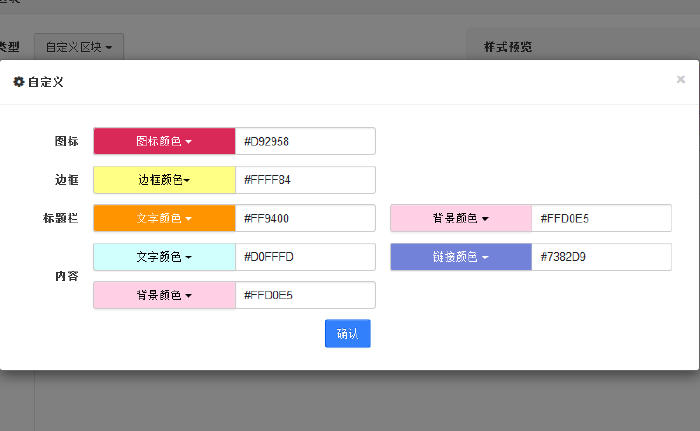This screenshot has height=431, width=700.
Task: Open the 边框颜色 color dropdown
Action: 164,180
